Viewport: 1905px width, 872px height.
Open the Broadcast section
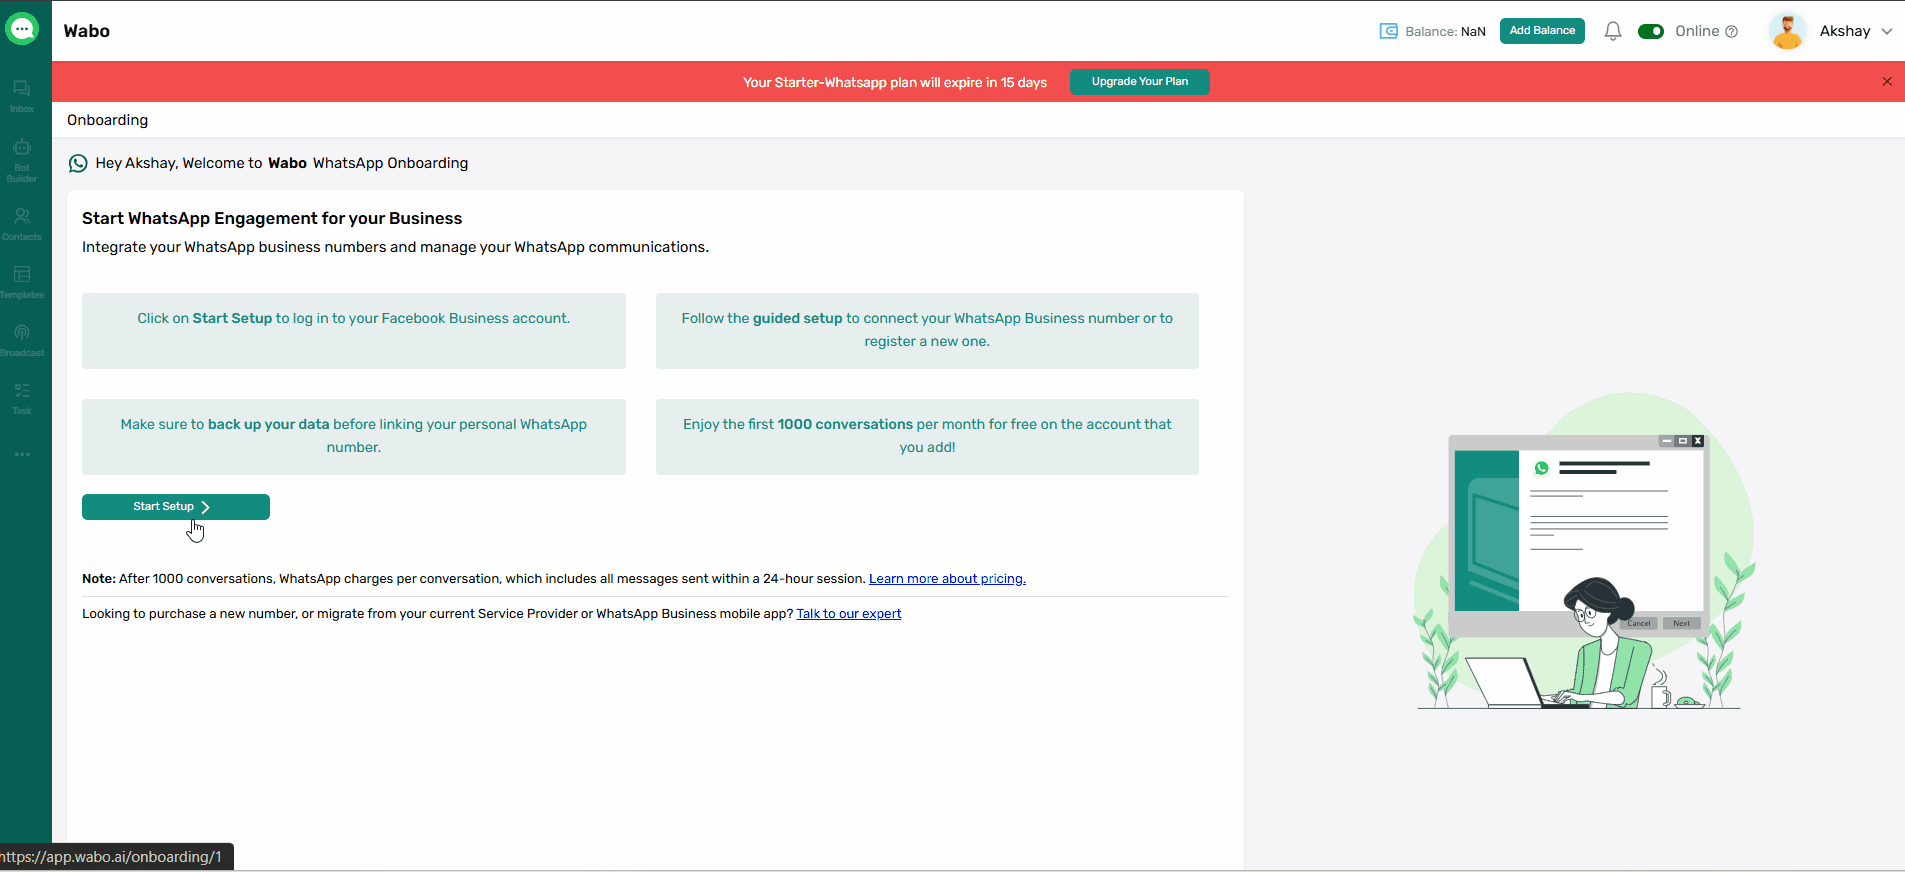pos(22,340)
